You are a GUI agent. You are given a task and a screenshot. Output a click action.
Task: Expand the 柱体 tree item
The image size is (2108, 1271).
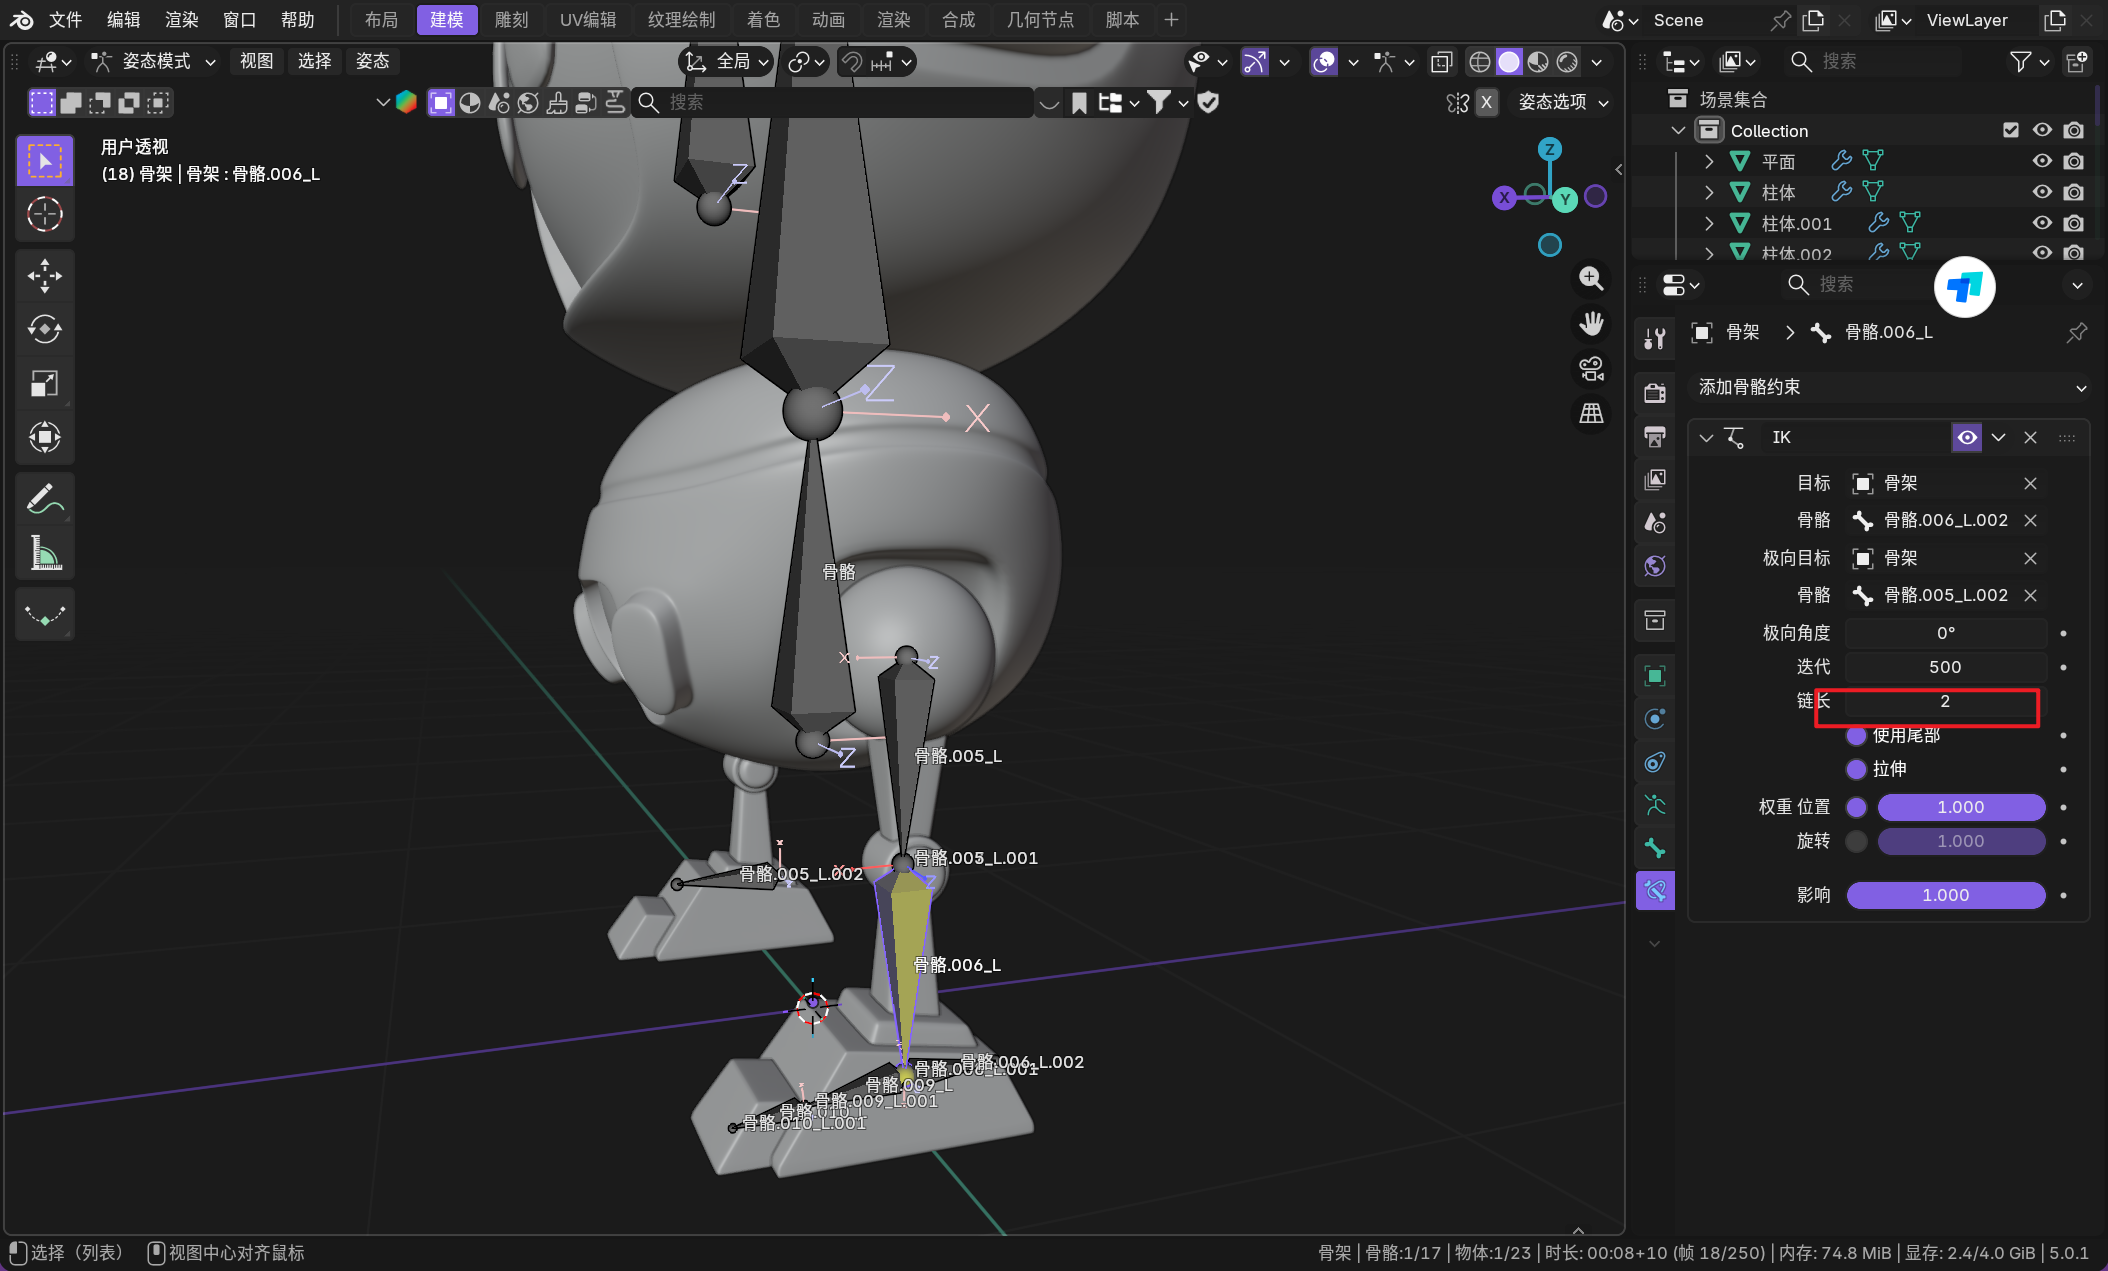tap(1709, 192)
